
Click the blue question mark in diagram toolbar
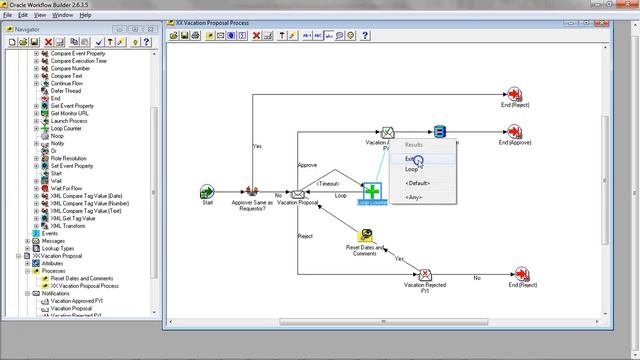(365, 36)
